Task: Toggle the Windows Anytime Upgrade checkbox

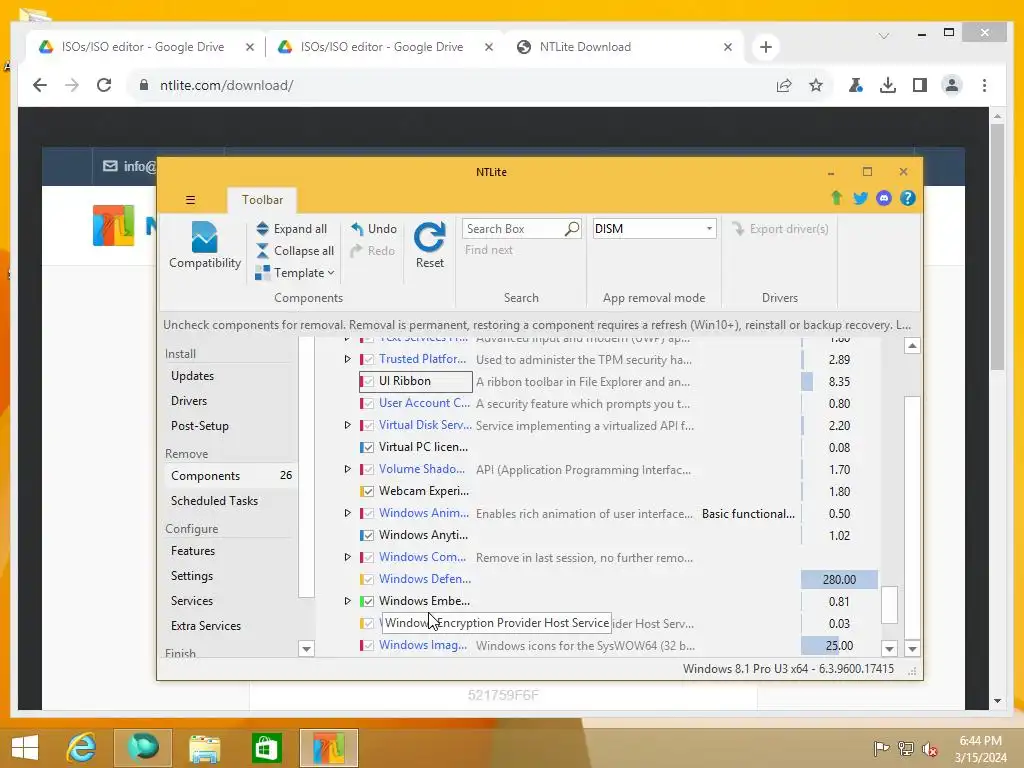Action: [x=368, y=536]
